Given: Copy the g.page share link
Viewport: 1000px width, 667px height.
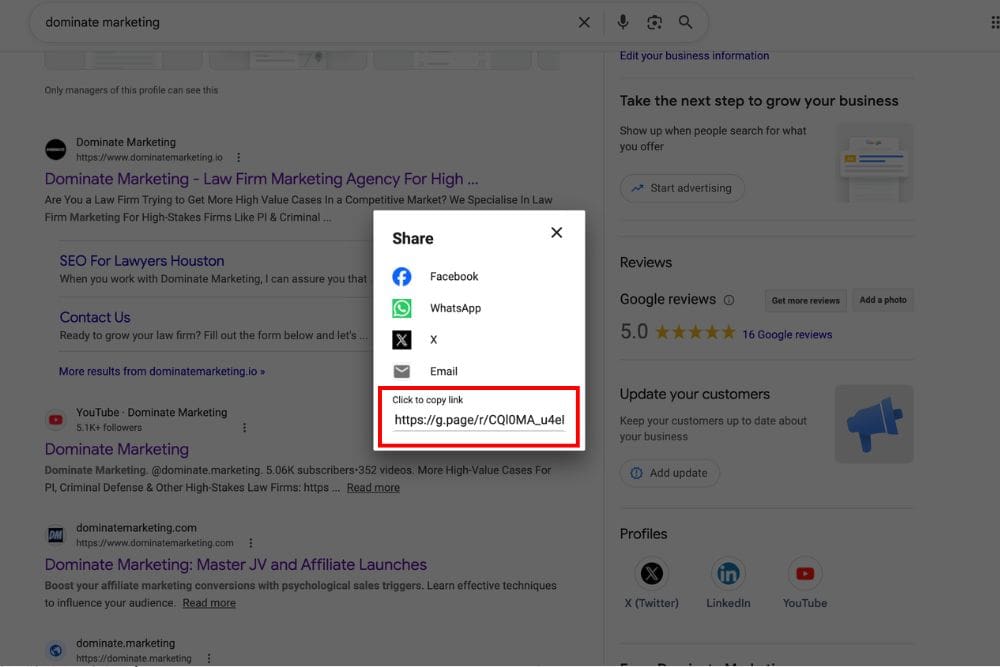Looking at the screenshot, I should [479, 420].
